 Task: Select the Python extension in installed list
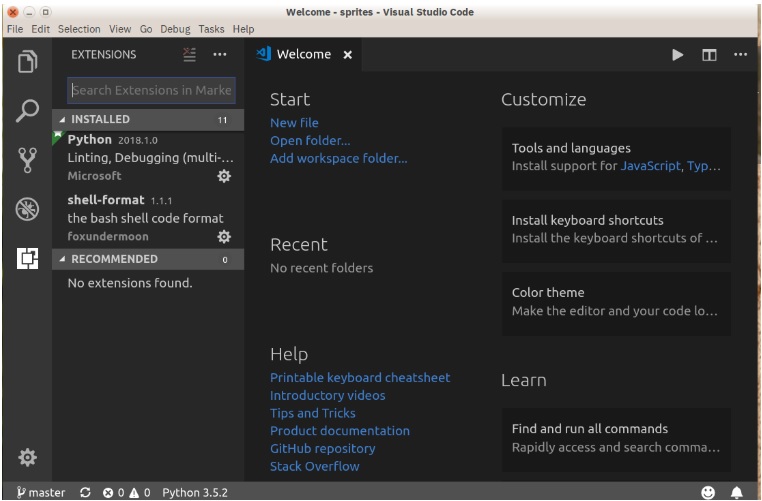[x=148, y=158]
